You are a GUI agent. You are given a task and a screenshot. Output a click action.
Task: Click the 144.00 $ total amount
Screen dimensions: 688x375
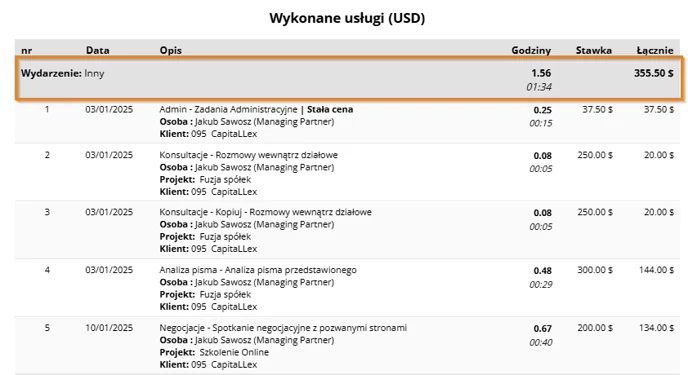tap(656, 270)
